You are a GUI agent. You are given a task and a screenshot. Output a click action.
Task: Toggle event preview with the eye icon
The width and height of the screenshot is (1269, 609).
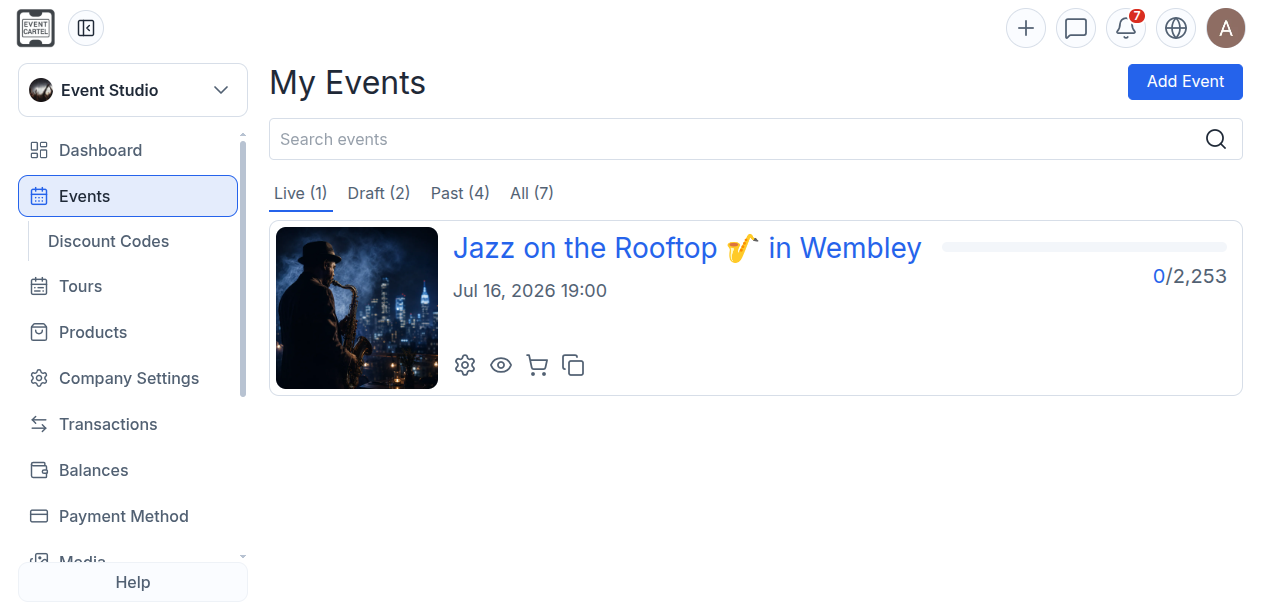(501, 365)
